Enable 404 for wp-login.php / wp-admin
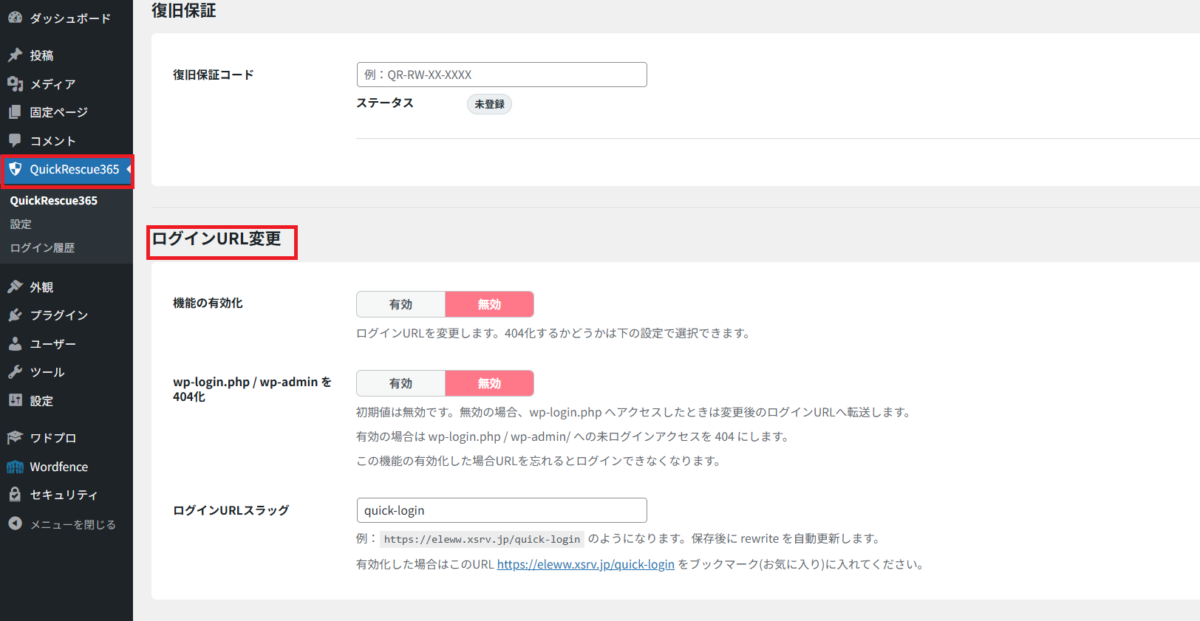 pyautogui.click(x=400, y=383)
